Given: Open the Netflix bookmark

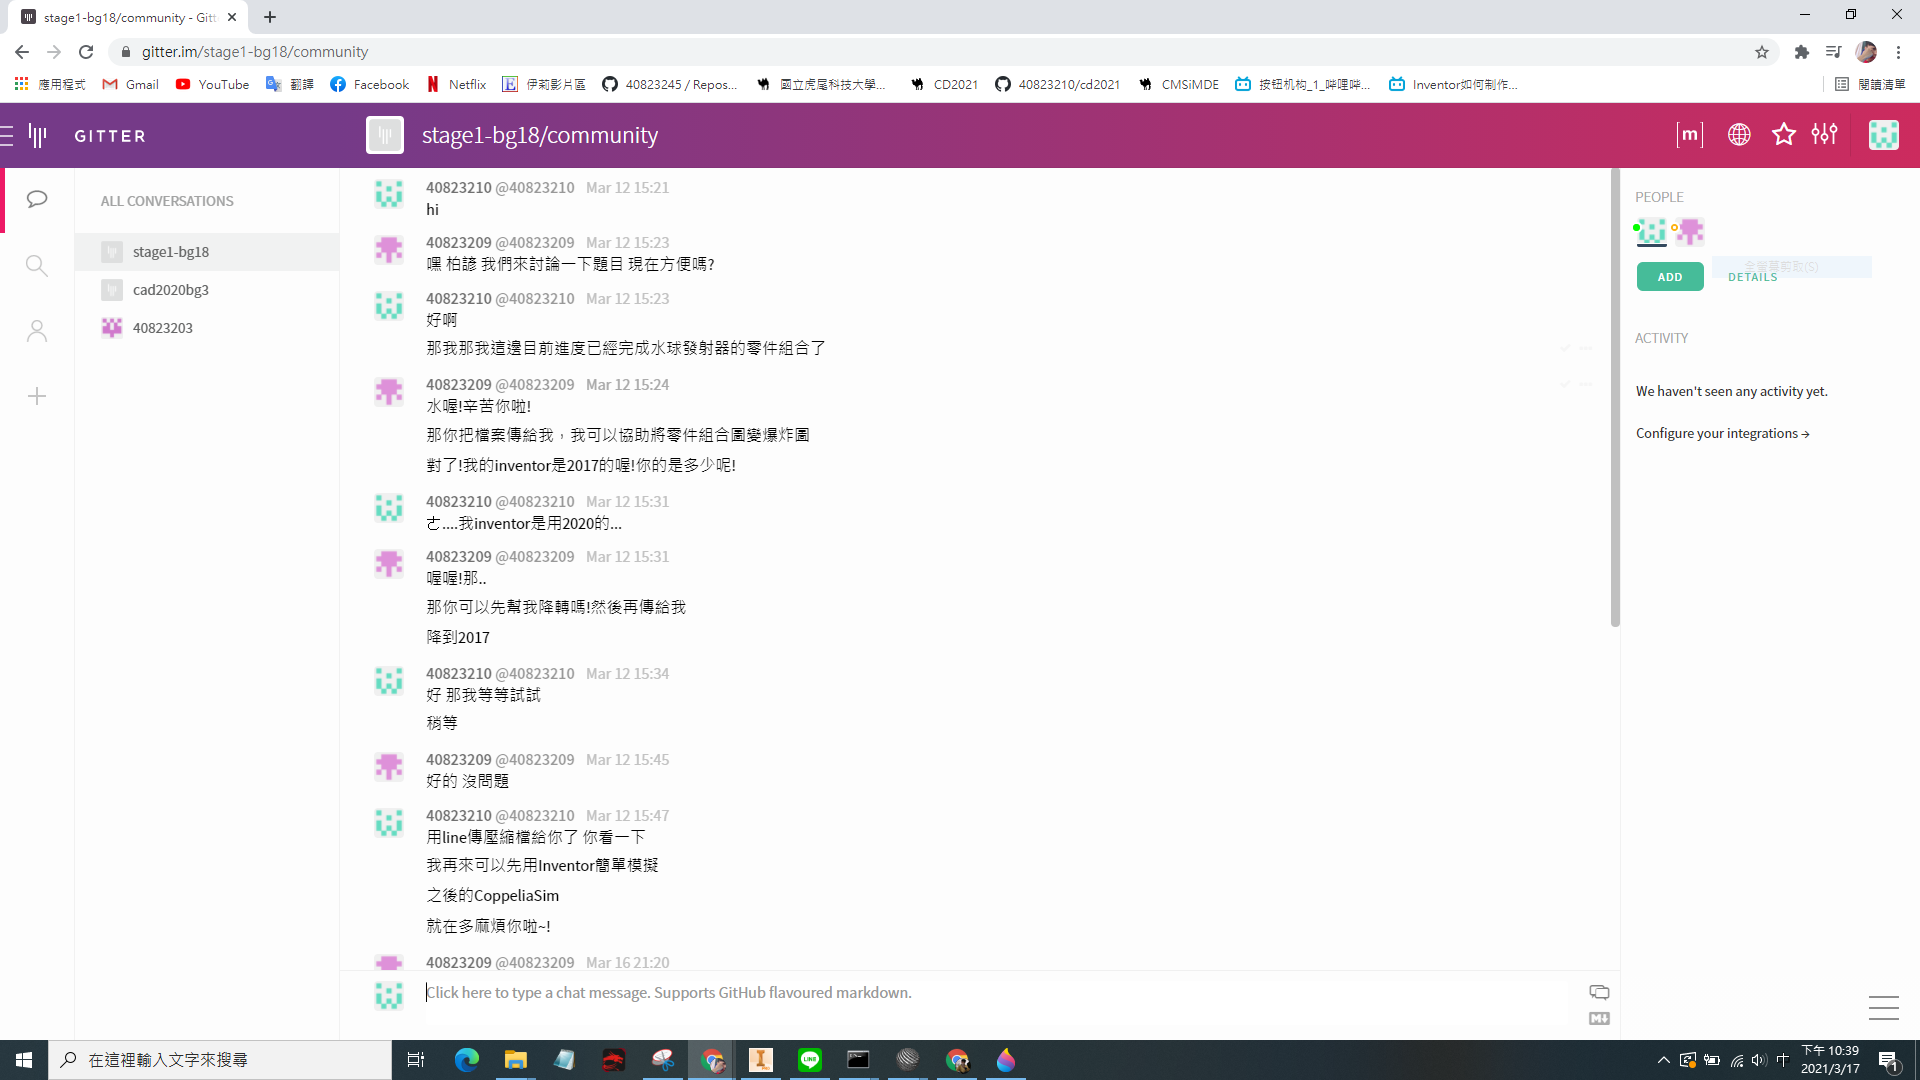Looking at the screenshot, I should (456, 84).
